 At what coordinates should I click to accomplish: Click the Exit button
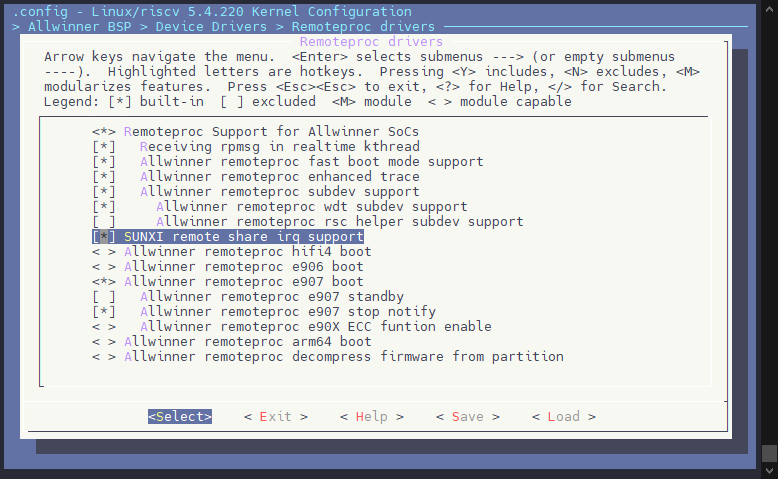pyautogui.click(x=276, y=416)
